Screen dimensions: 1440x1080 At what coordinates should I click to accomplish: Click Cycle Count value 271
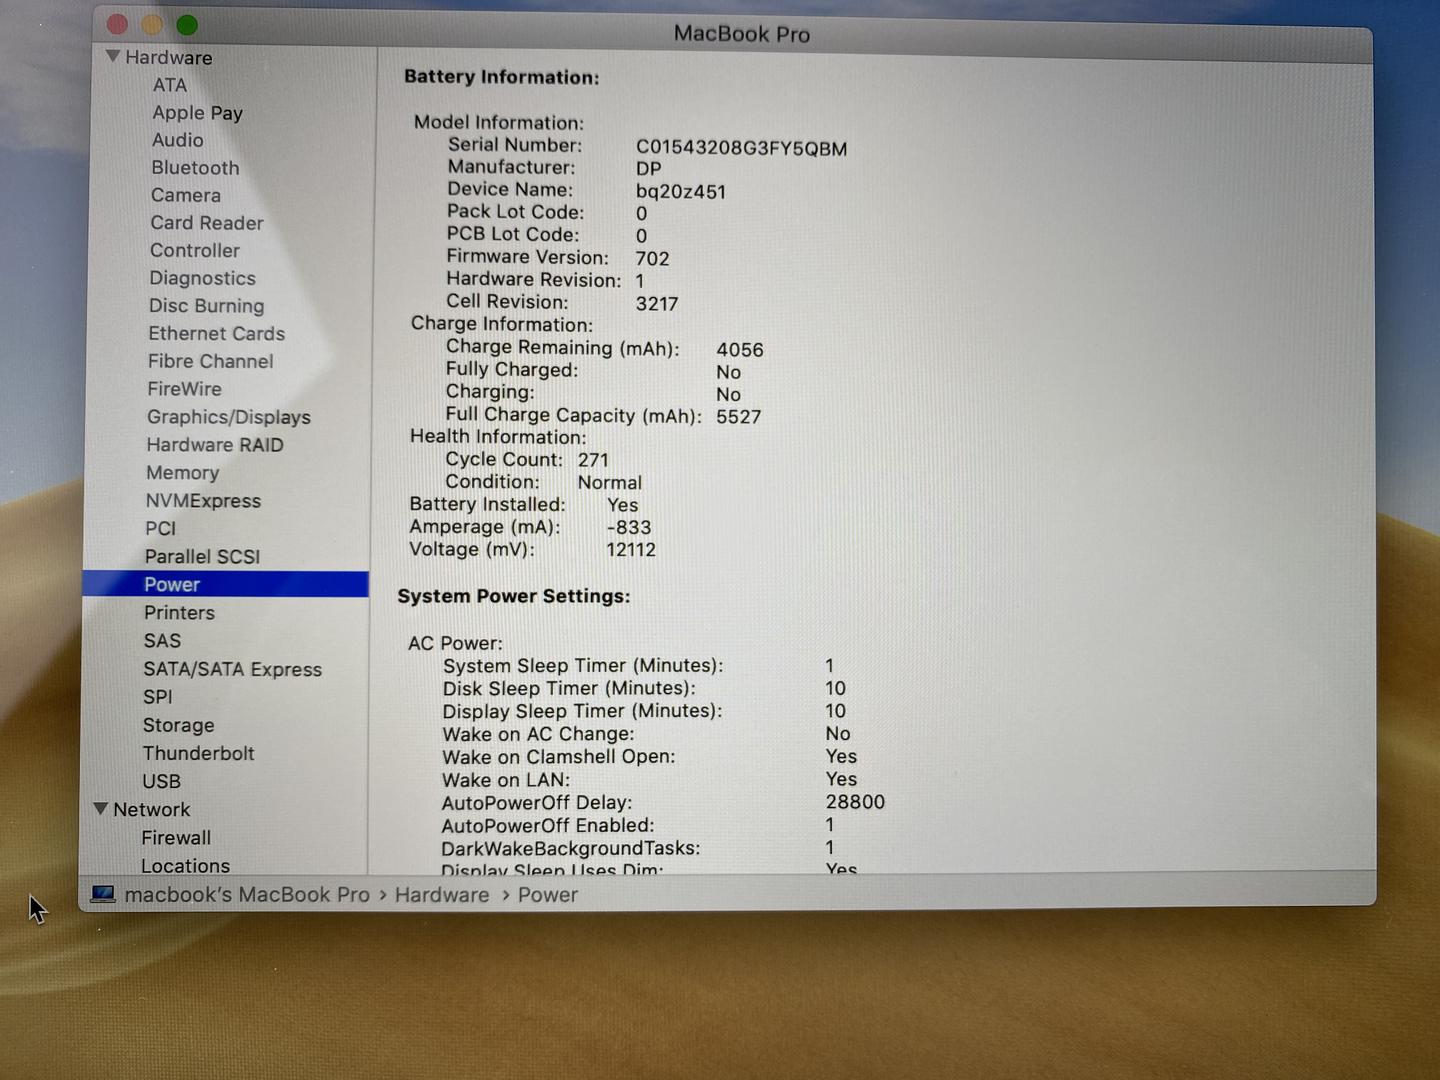(x=593, y=460)
